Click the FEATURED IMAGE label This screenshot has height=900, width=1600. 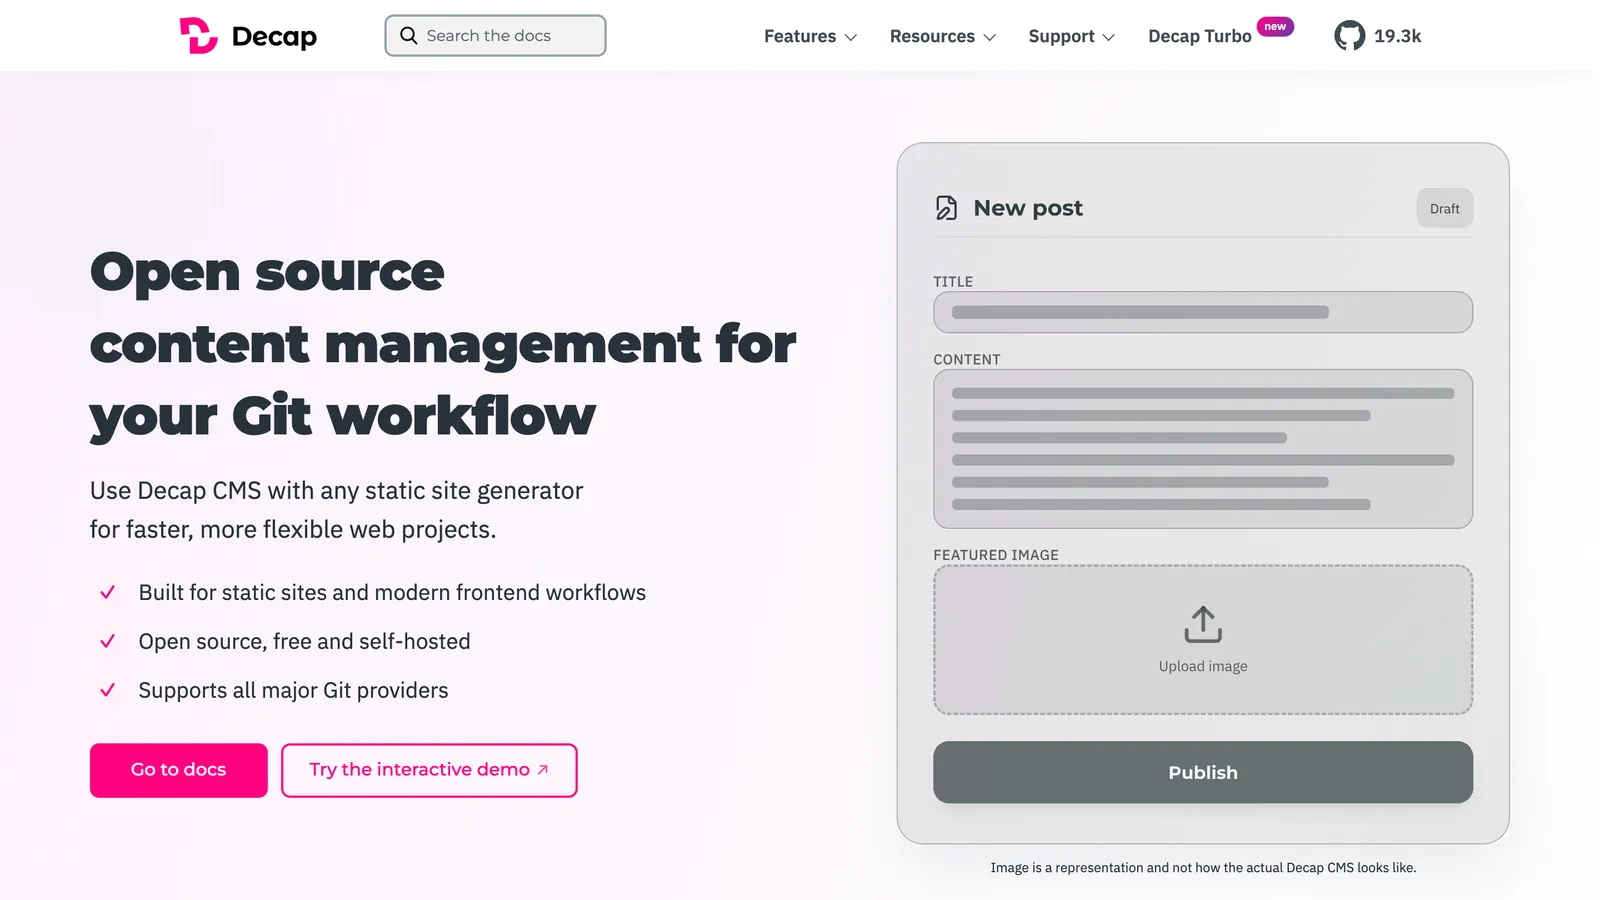coord(996,555)
